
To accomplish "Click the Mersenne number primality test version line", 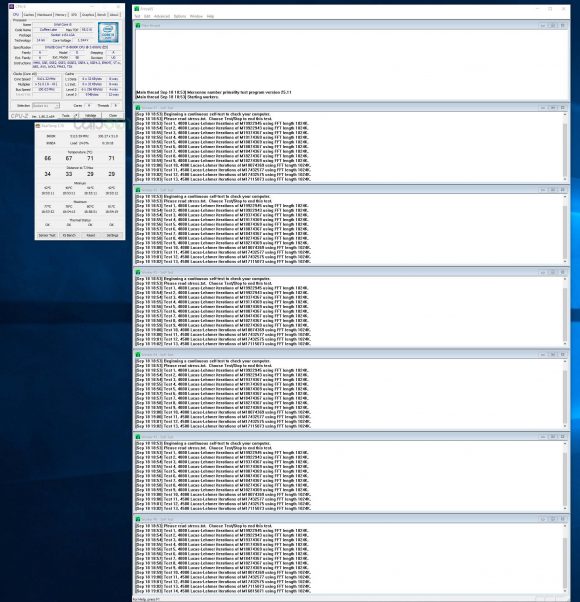I will click(214, 93).
